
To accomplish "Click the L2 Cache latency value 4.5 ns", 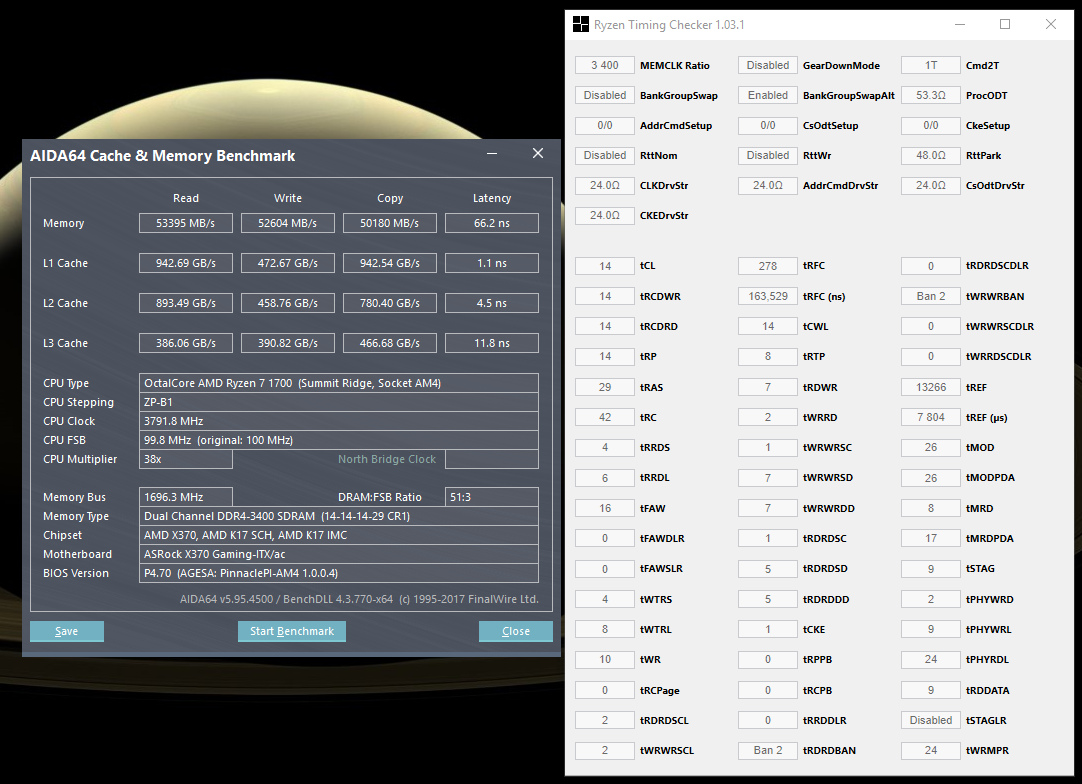I will (x=492, y=303).
